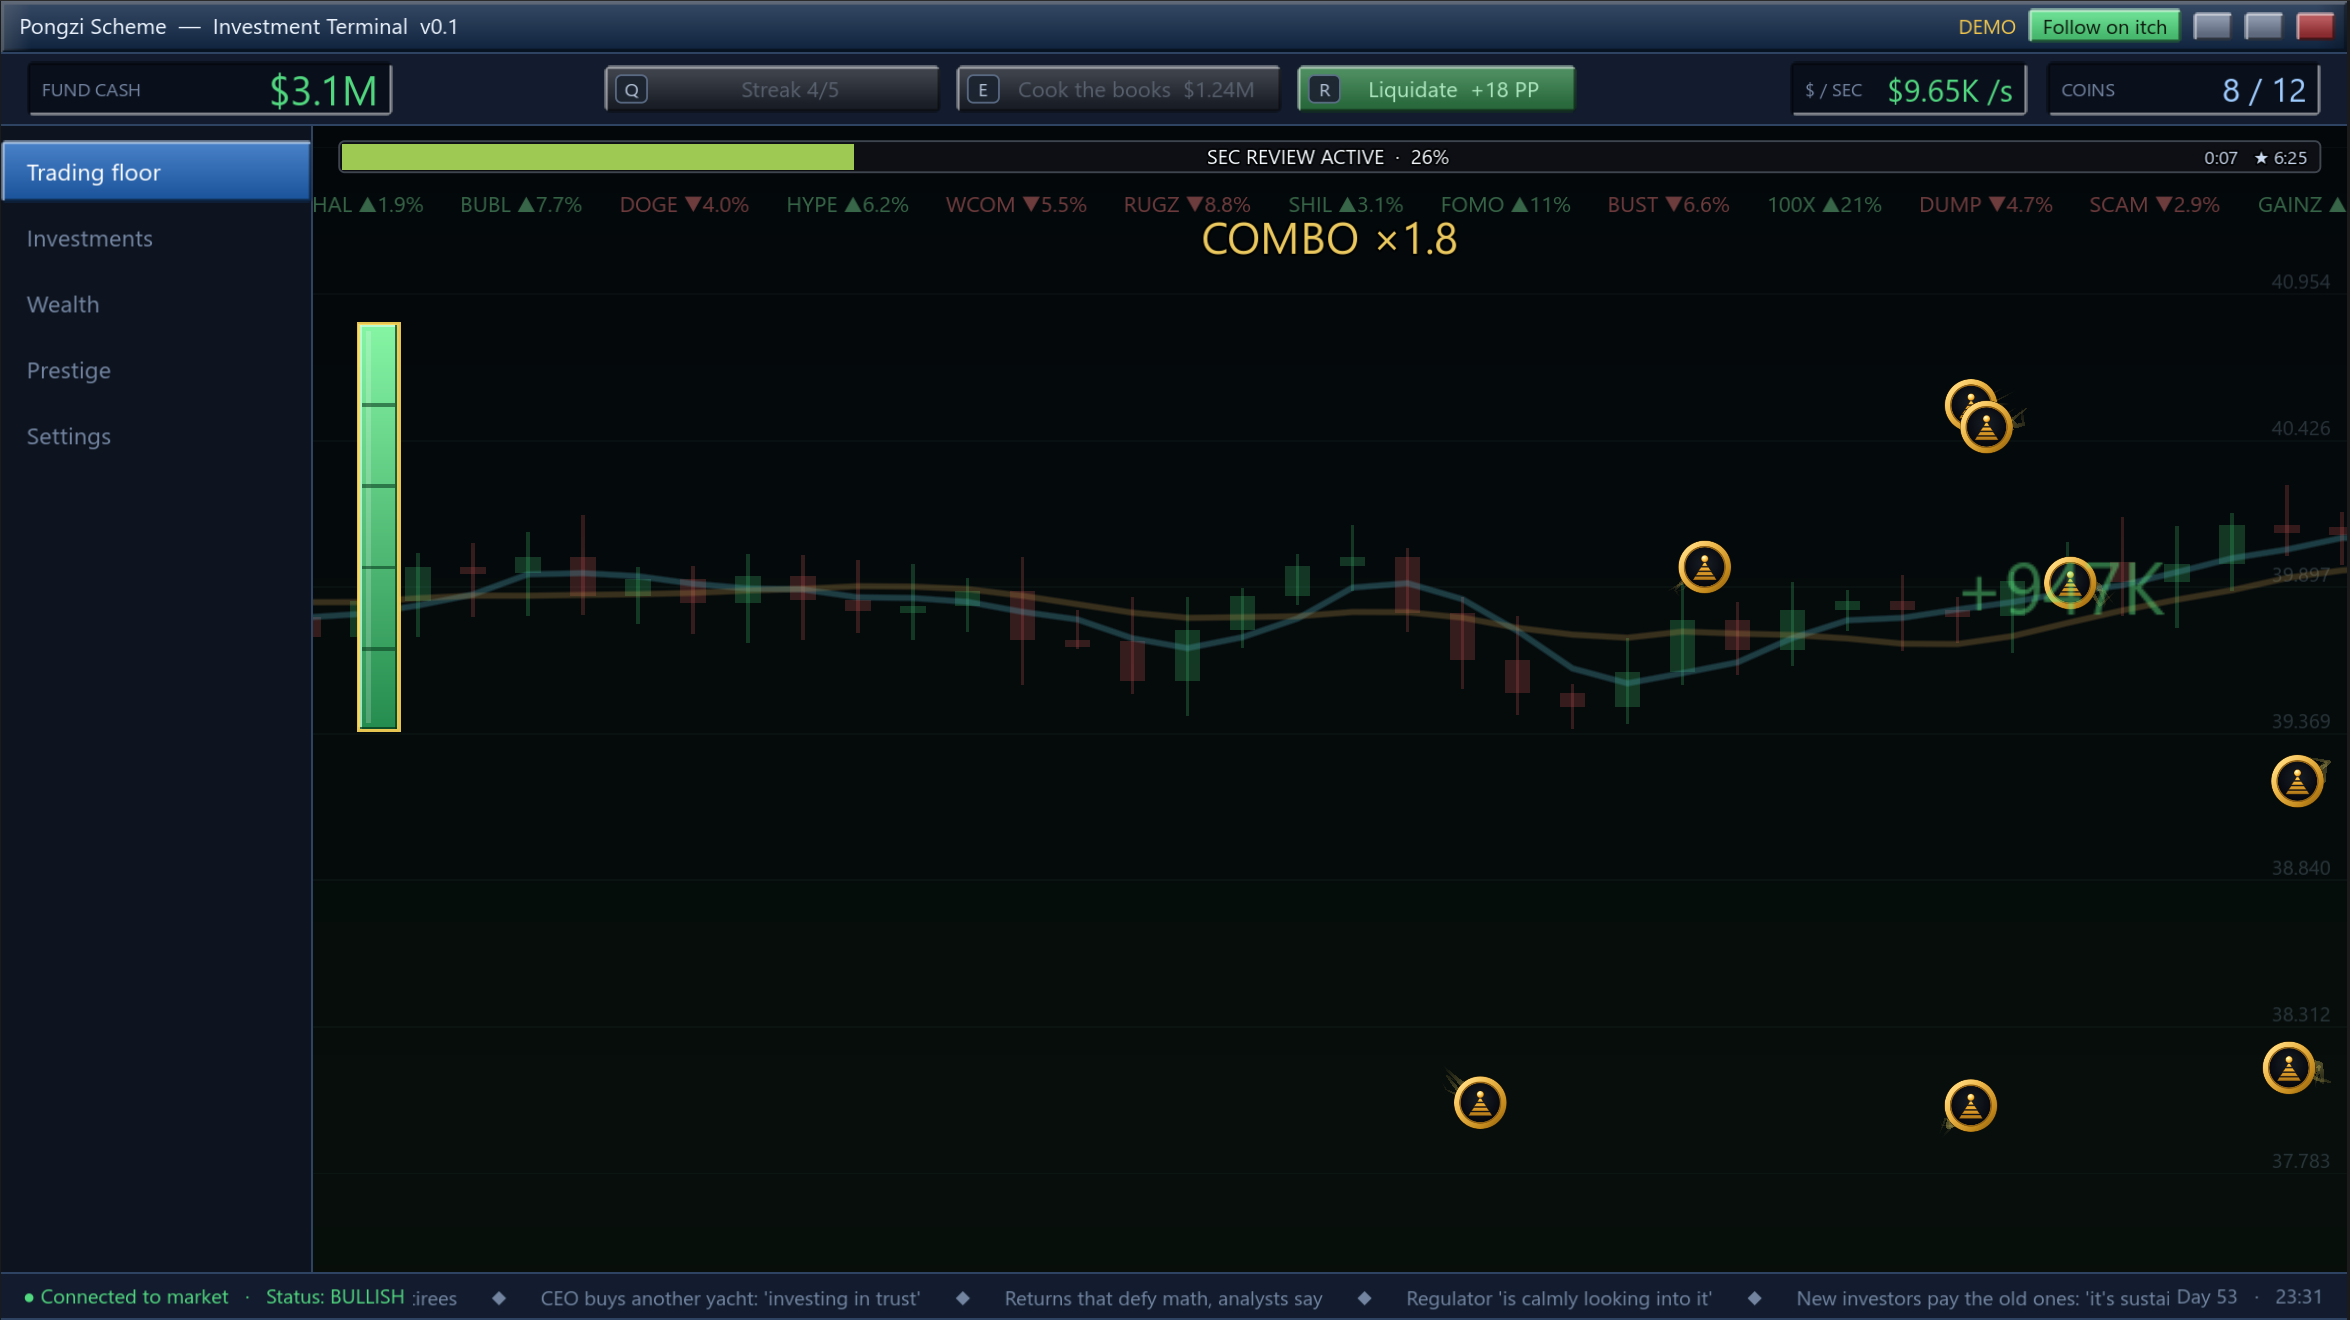This screenshot has width=2350, height=1320.
Task: Click the tall green highlighted candlestick bar
Action: [x=379, y=527]
